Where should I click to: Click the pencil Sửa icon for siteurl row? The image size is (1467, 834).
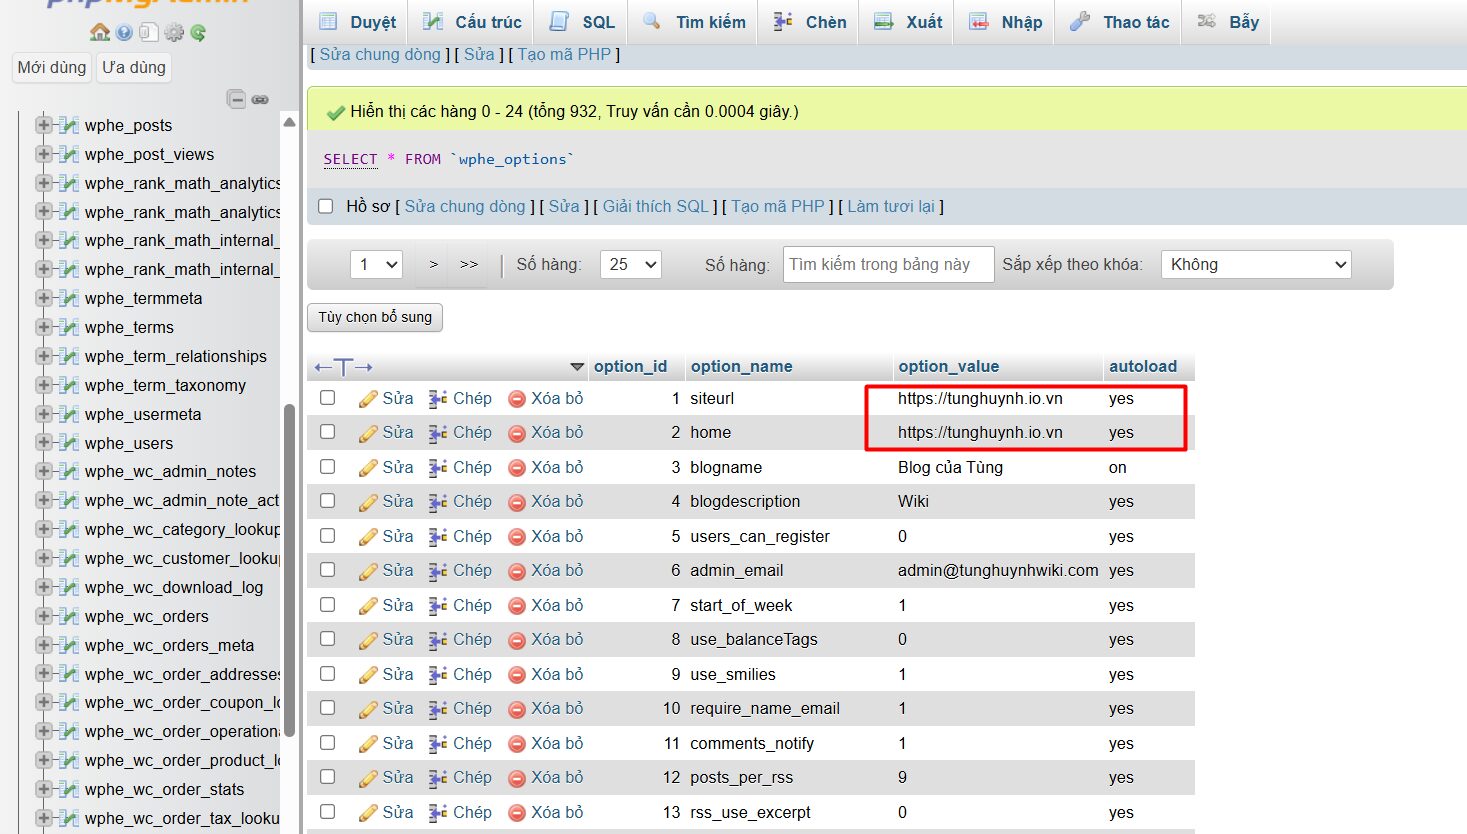pos(368,399)
